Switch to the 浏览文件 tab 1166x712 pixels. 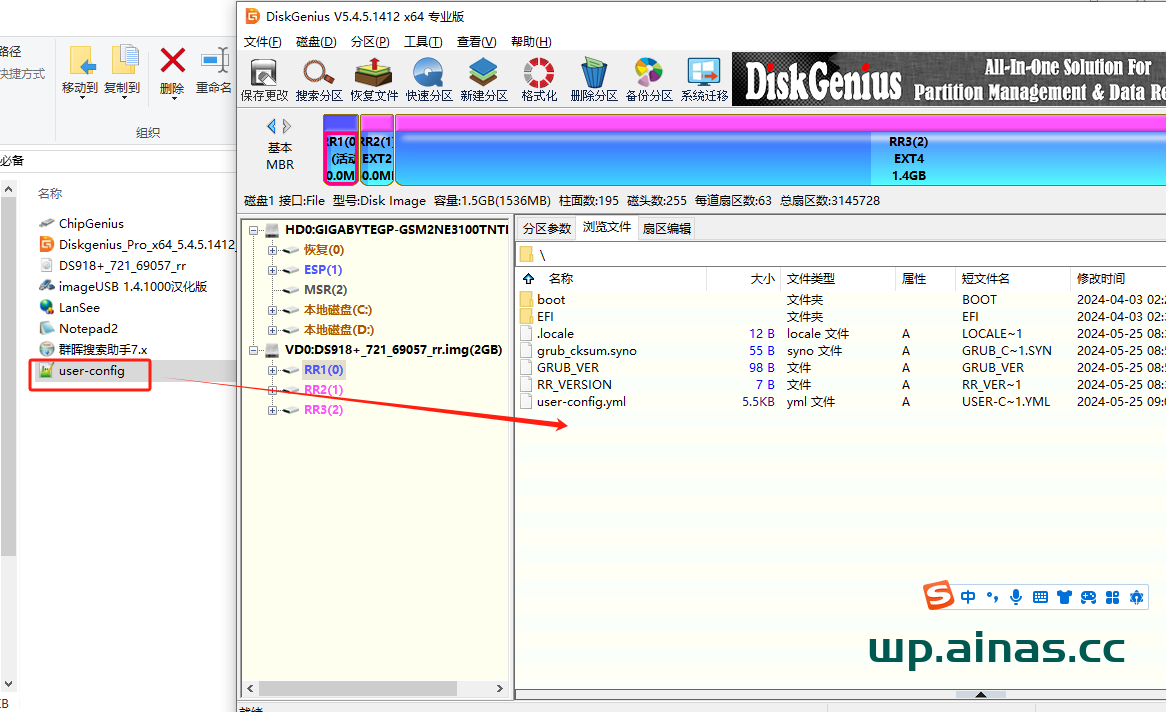(607, 228)
